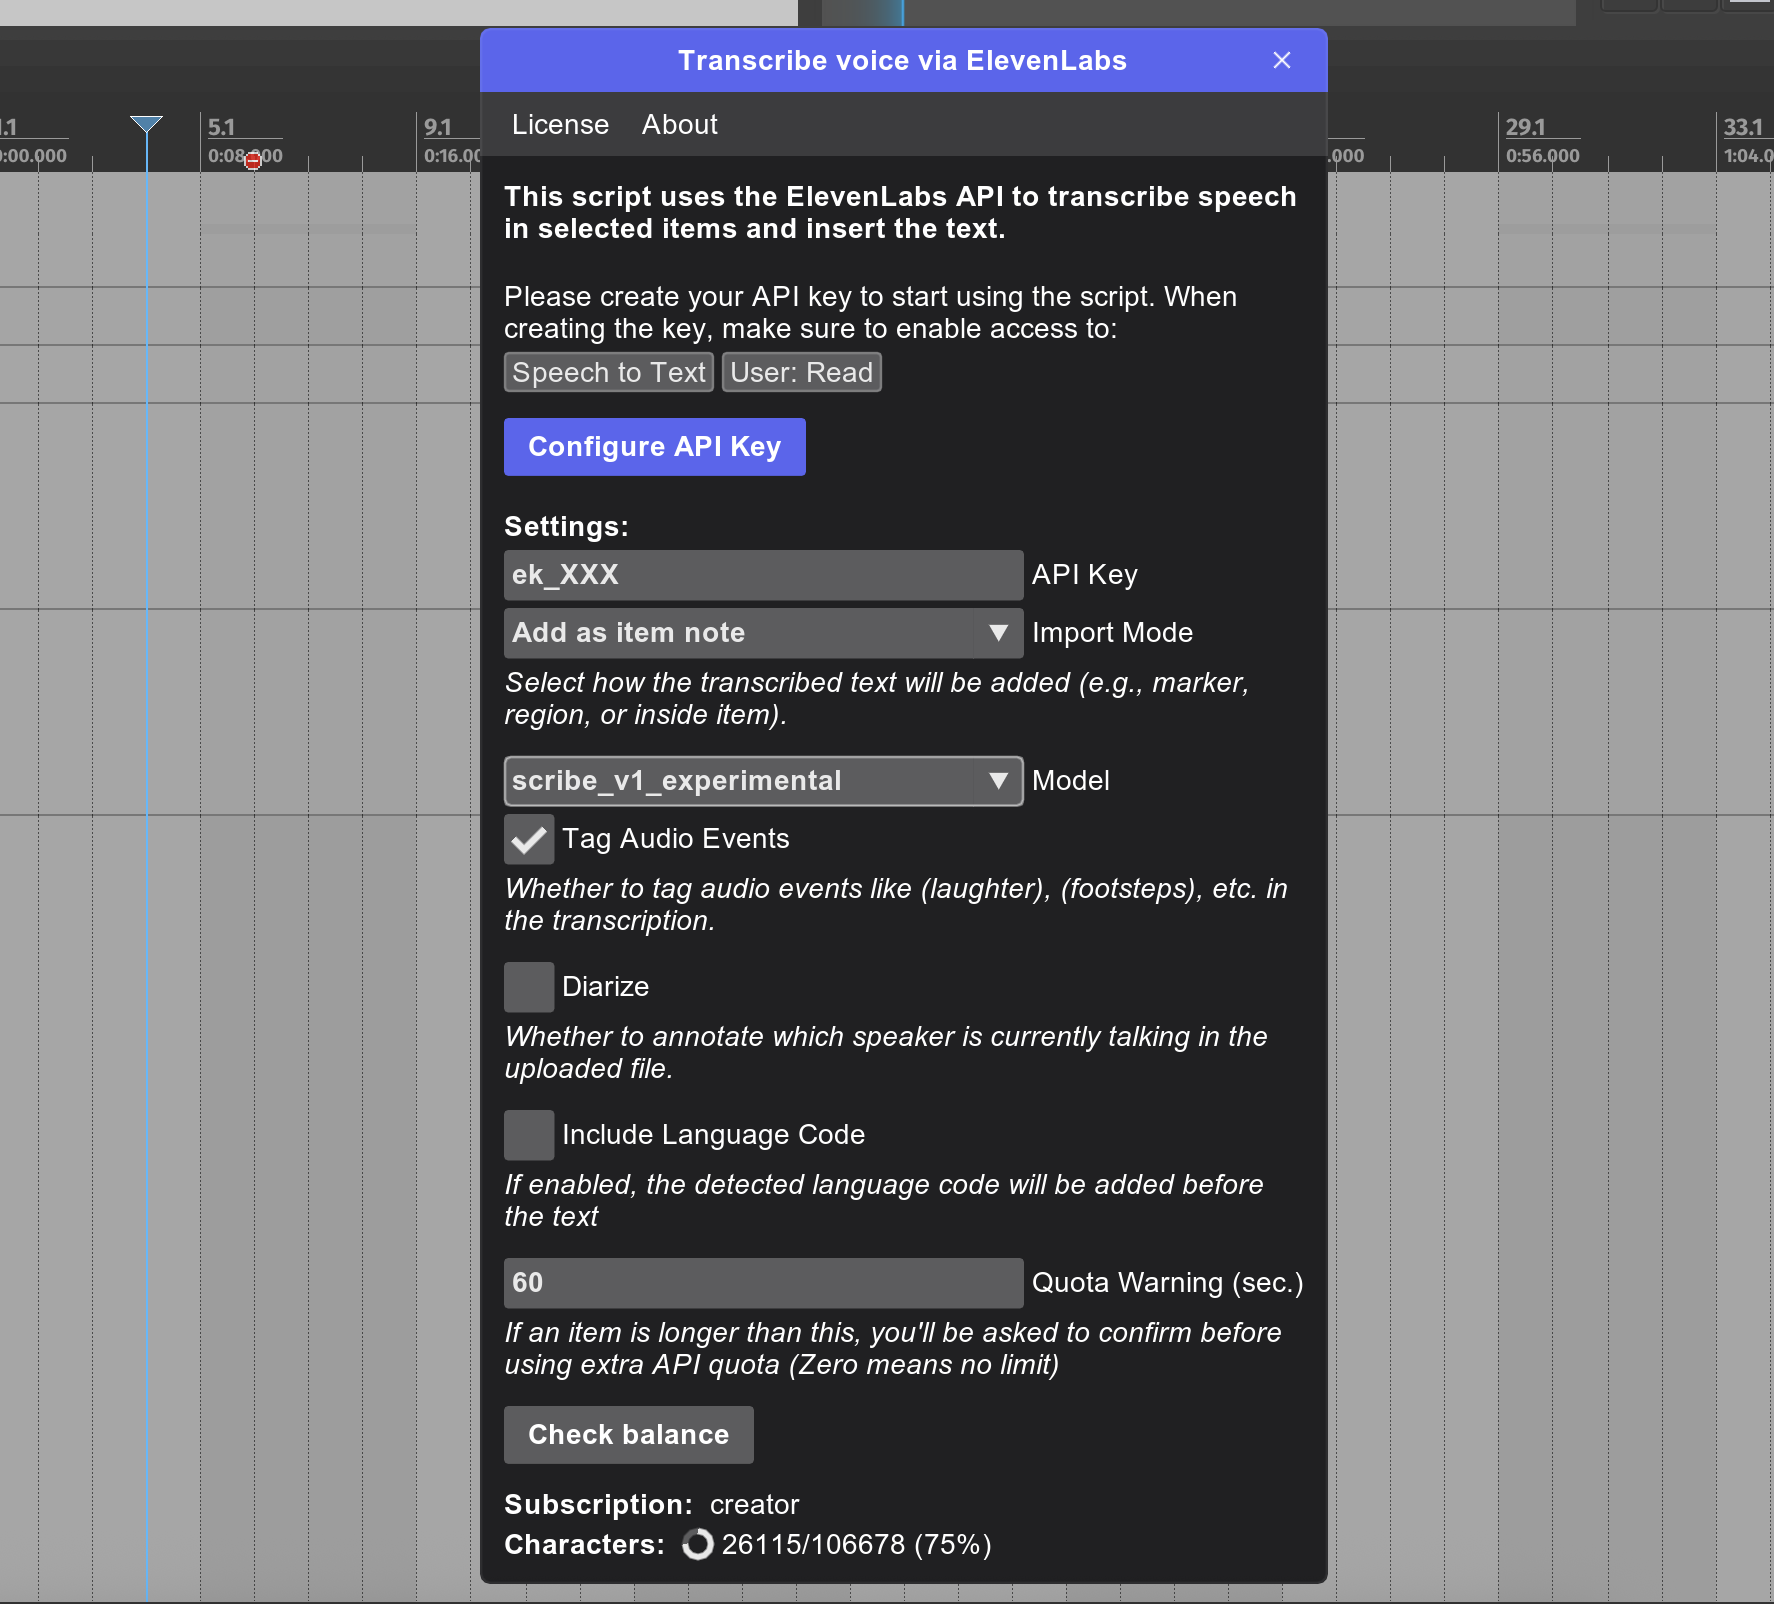Image resolution: width=1774 pixels, height=1604 pixels.
Task: Click the Quota Warning seconds field
Action: pyautogui.click(x=764, y=1283)
